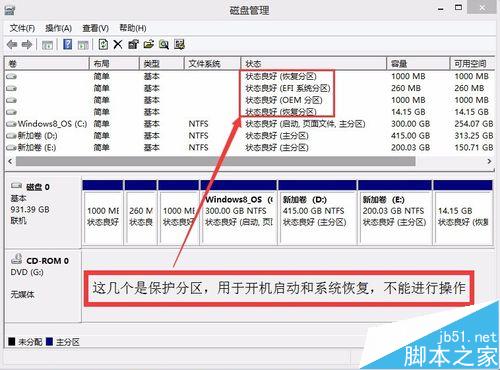
Task: Sort by the 可用空间 column header
Action: 472,63
